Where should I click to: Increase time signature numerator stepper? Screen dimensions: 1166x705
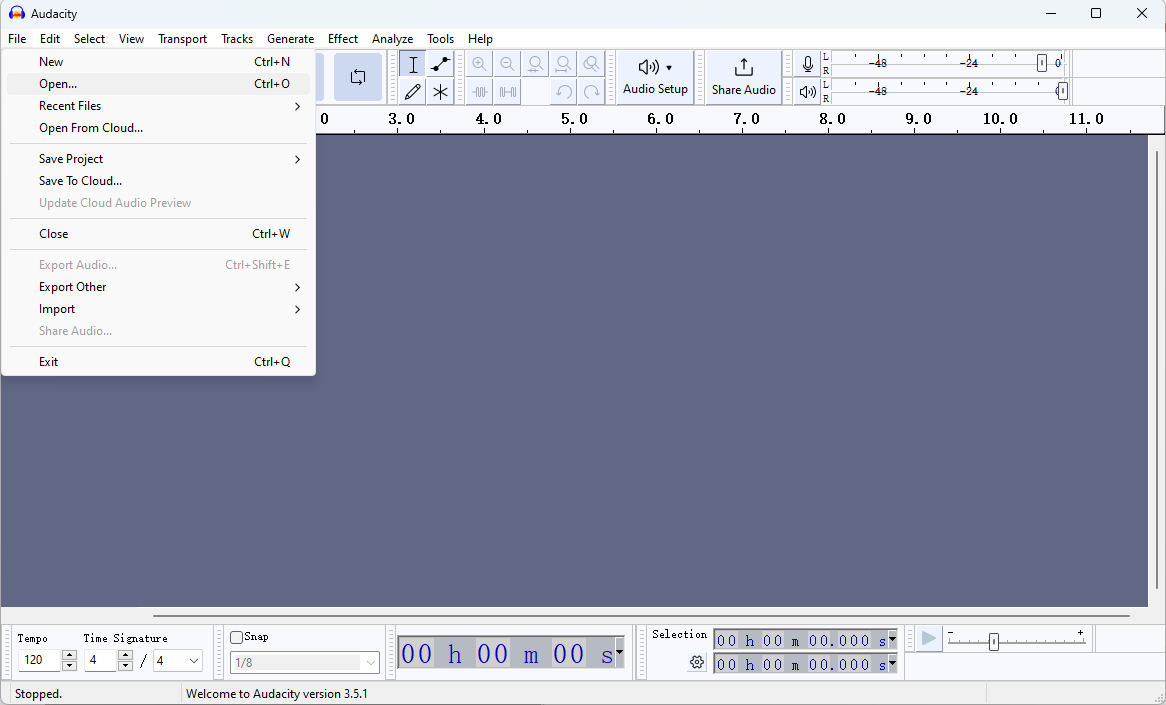pos(126,655)
